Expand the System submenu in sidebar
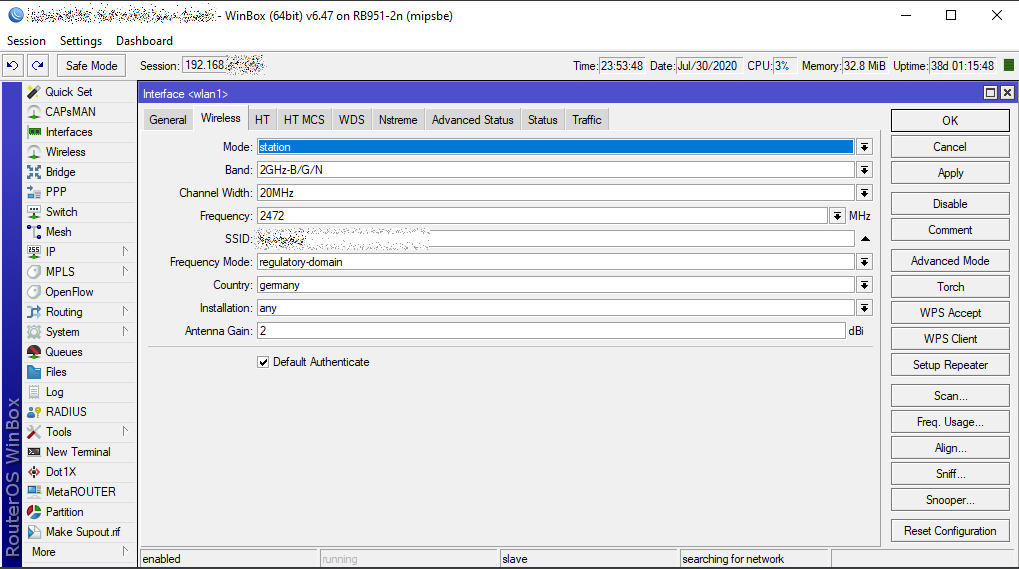This screenshot has height=569, width=1019. point(125,332)
